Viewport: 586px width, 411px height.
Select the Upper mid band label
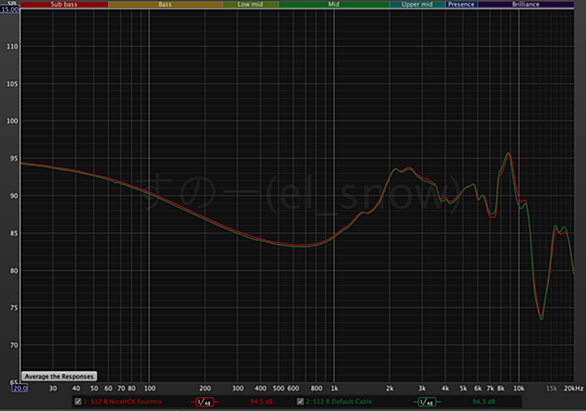point(417,4)
